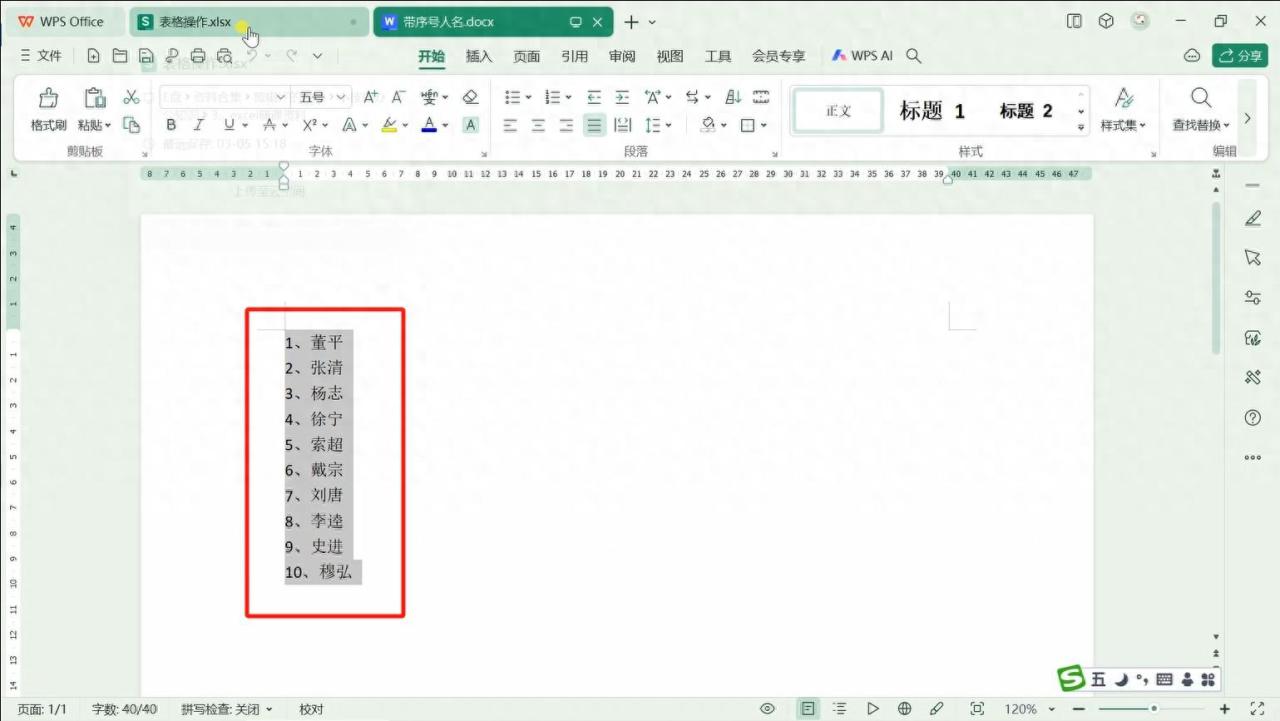Increase font size with A+ icon
This screenshot has height=721, width=1280.
(x=370, y=97)
